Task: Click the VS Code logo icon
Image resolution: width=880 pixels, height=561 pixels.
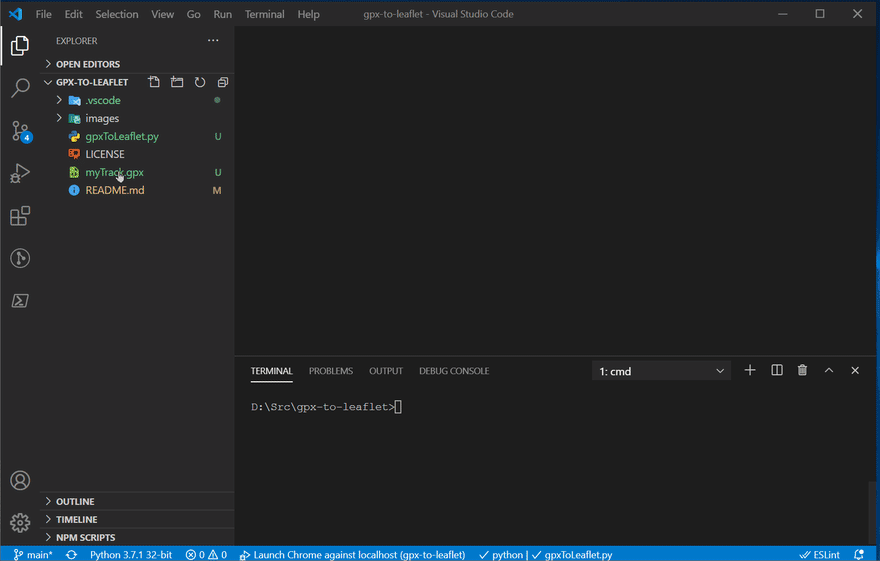Action: pyautogui.click(x=16, y=14)
